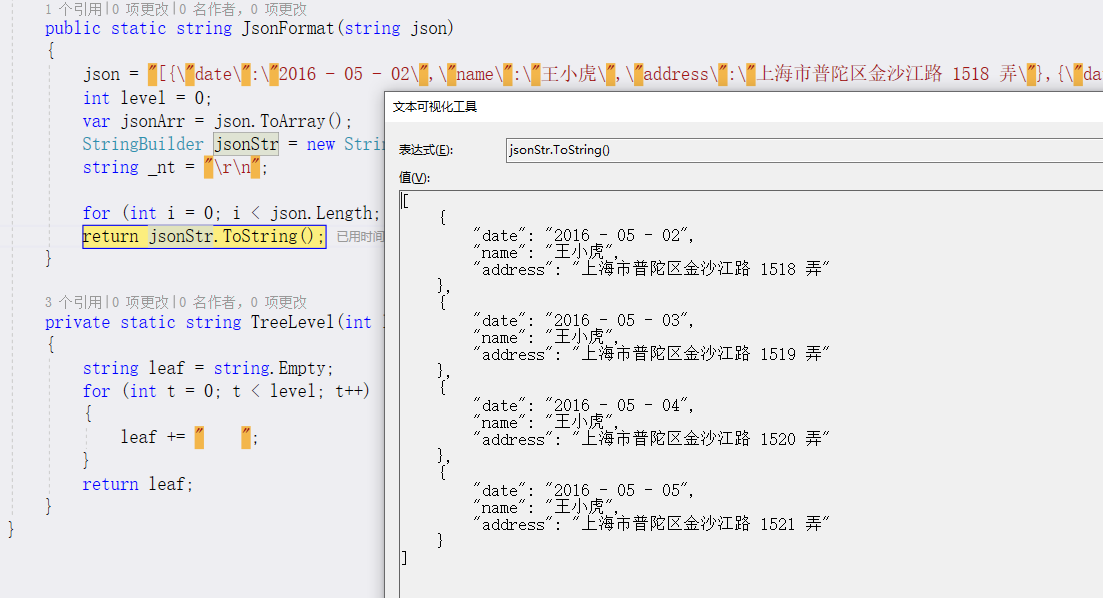
Task: Click the address line with "1518 弄"
Action: (651, 269)
